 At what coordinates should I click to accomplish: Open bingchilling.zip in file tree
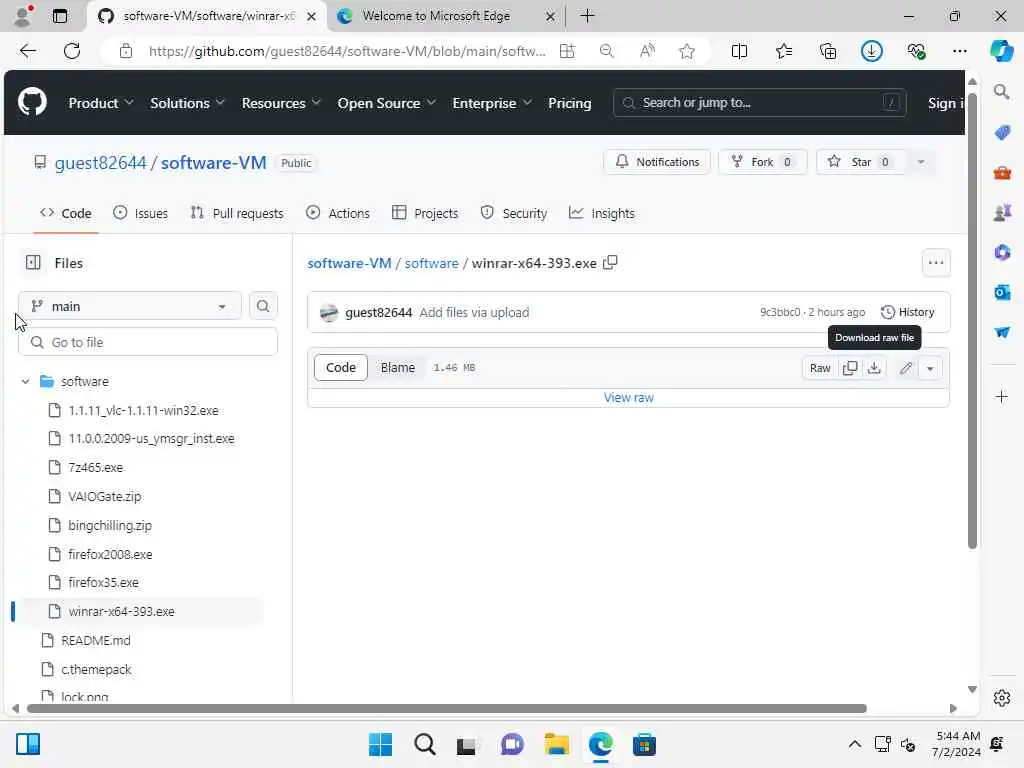110,526
